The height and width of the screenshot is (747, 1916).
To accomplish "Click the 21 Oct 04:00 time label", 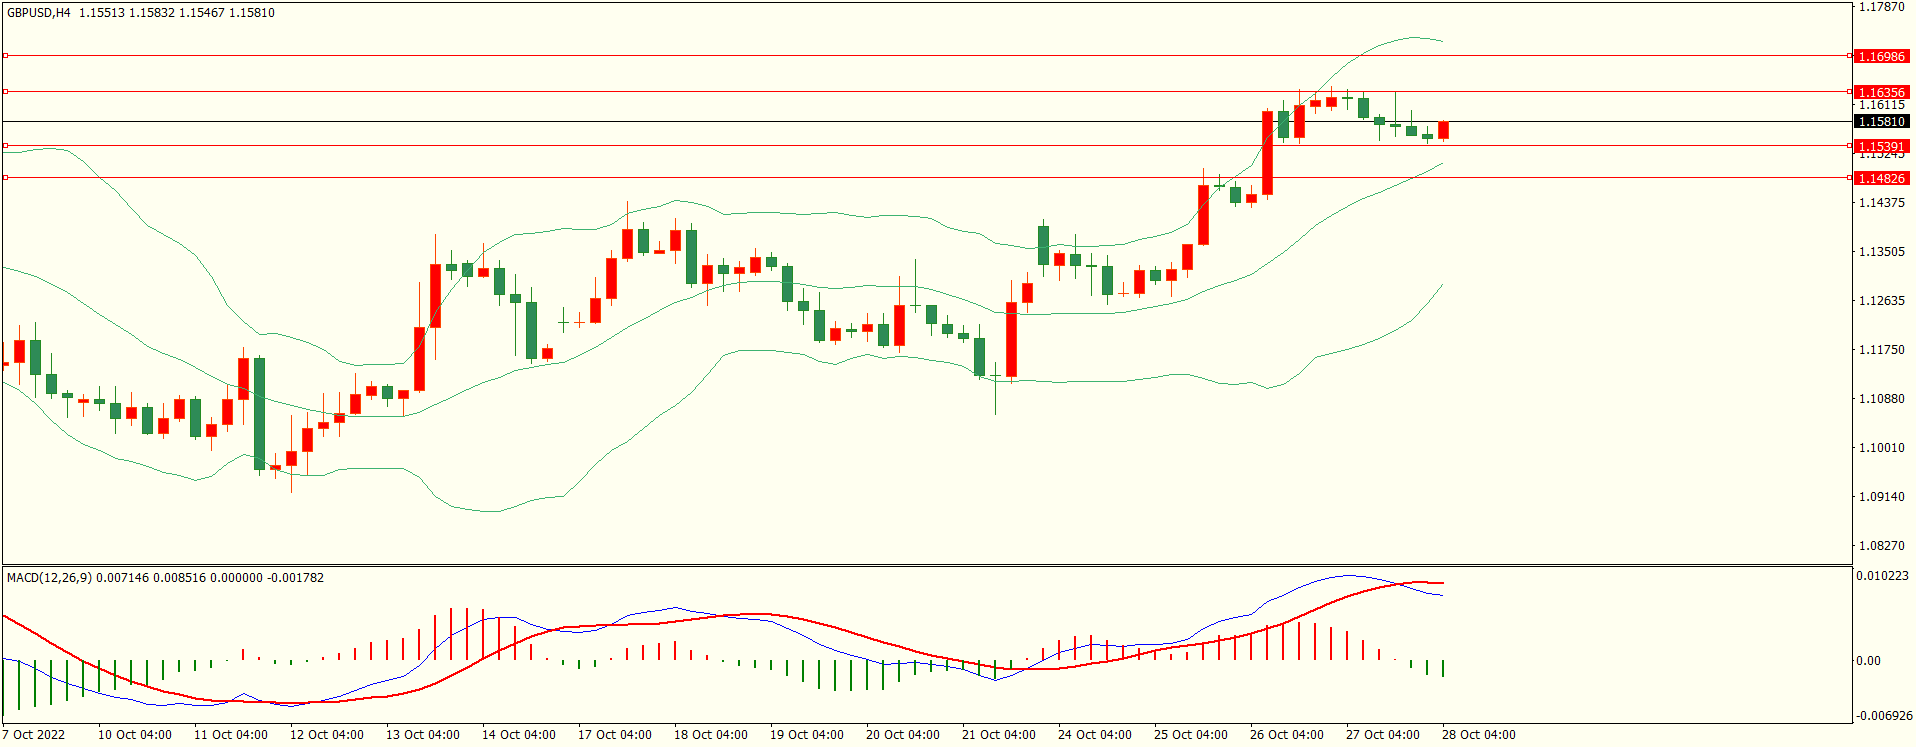I will tap(999, 735).
